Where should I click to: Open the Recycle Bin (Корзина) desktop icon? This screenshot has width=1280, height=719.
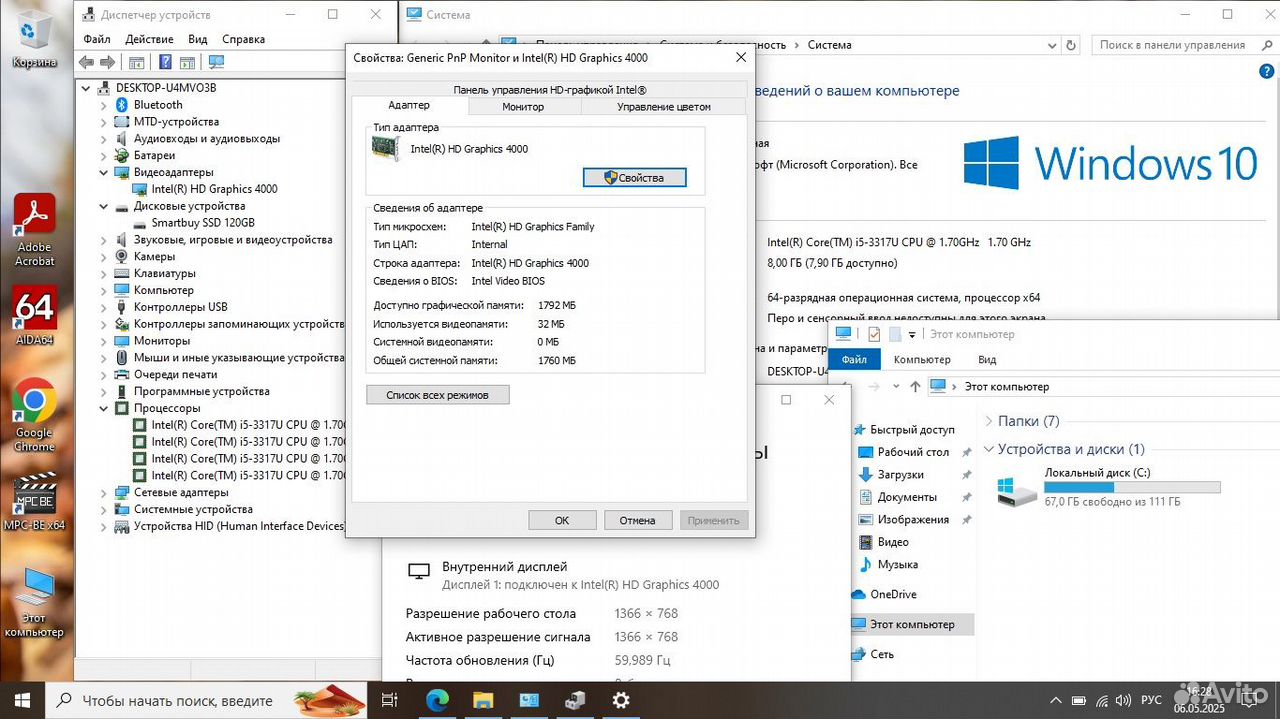pos(34,38)
